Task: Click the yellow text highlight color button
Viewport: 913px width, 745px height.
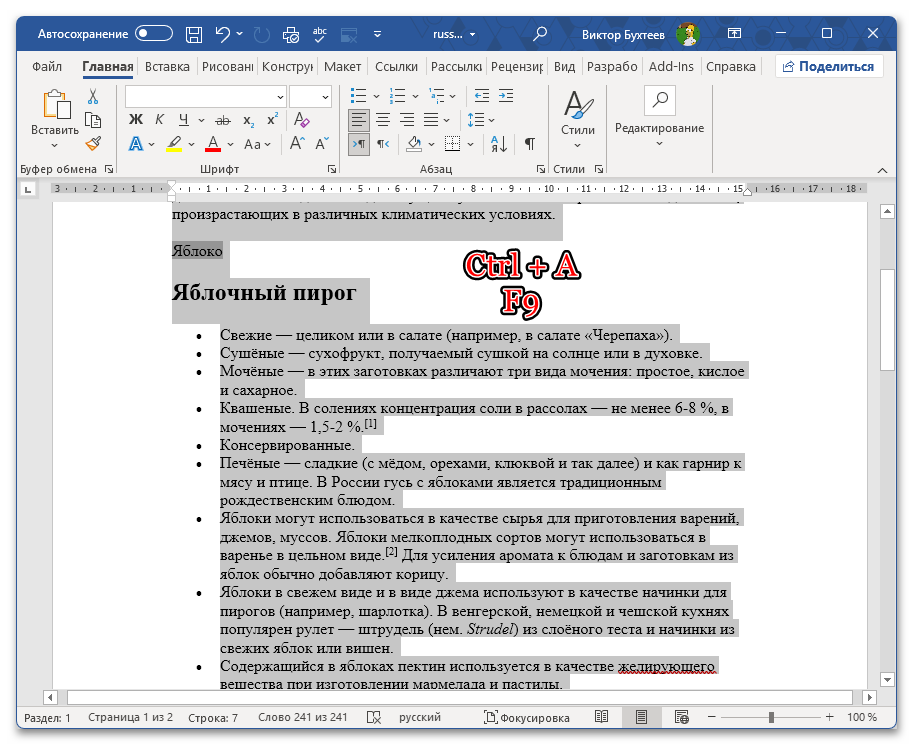Action: pyautogui.click(x=174, y=143)
